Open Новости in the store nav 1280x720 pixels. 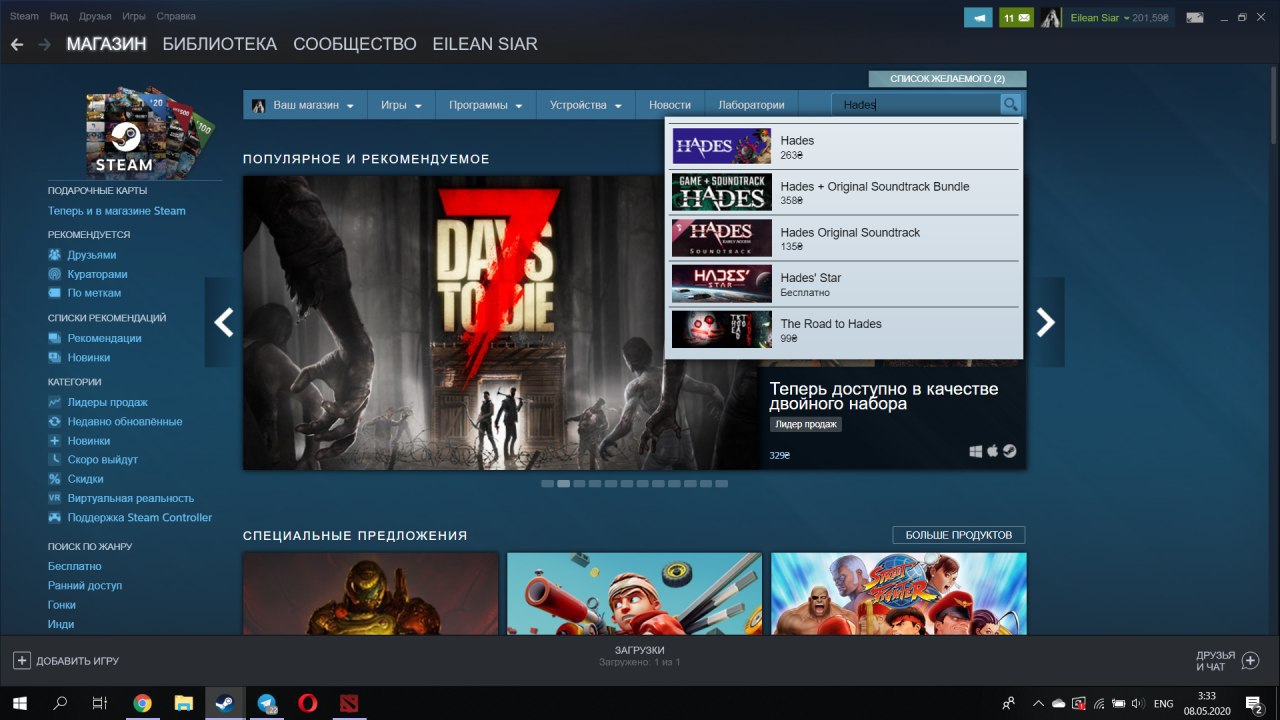[670, 105]
